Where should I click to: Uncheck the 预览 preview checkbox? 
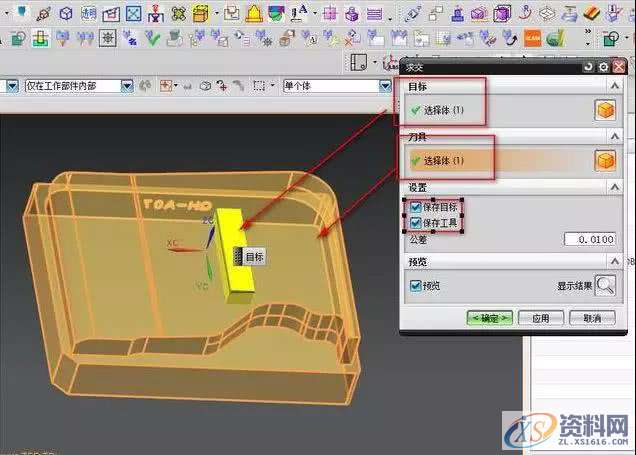pos(416,286)
